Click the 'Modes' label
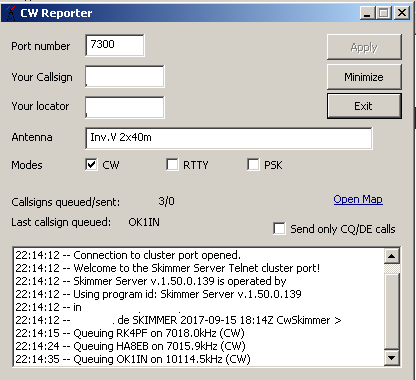 point(27,165)
